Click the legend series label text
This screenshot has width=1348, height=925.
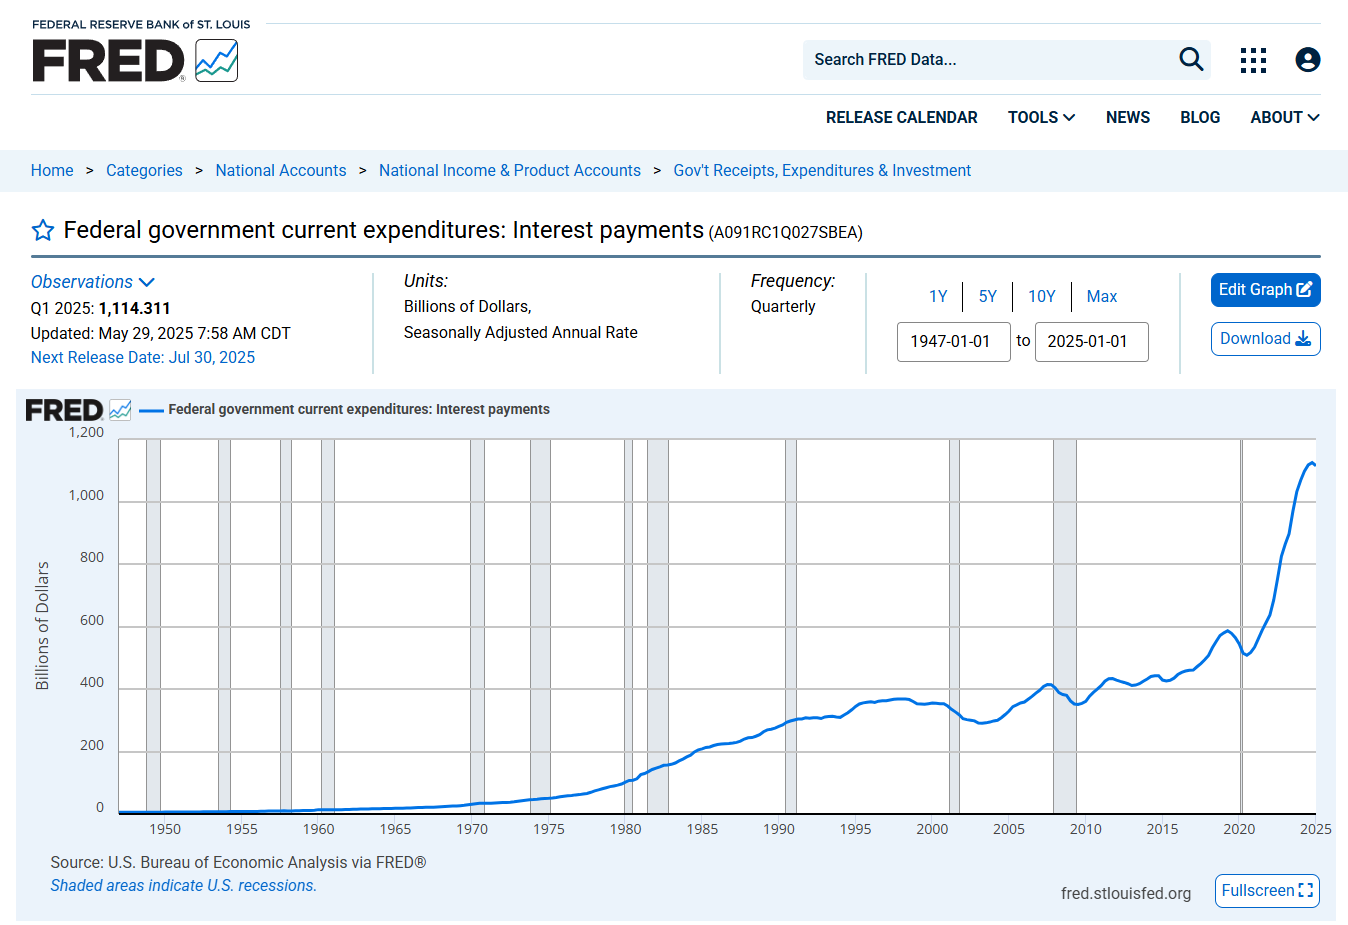359,409
